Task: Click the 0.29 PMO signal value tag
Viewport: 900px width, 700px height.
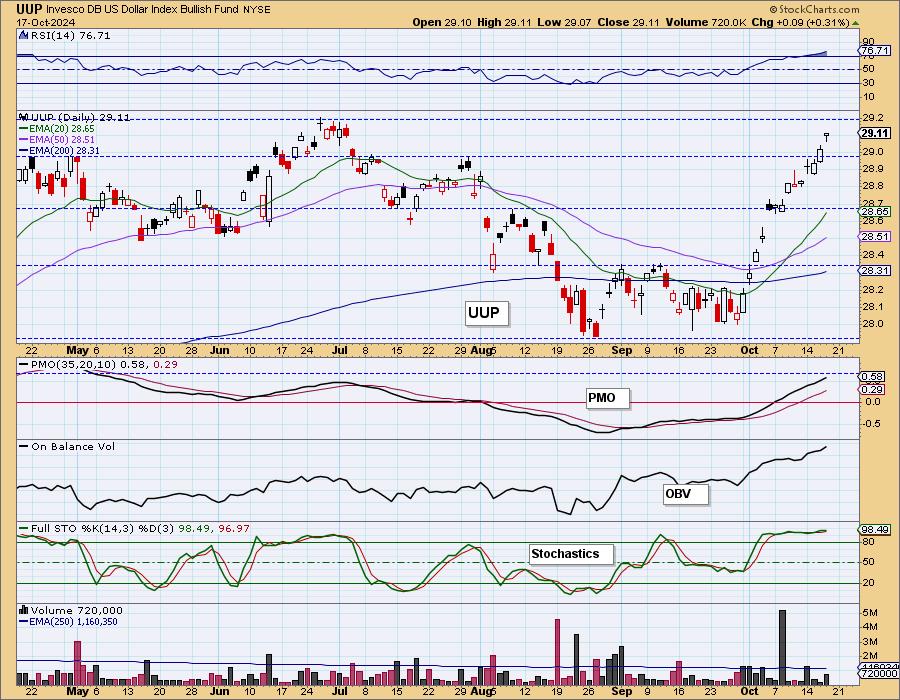Action: click(x=872, y=390)
